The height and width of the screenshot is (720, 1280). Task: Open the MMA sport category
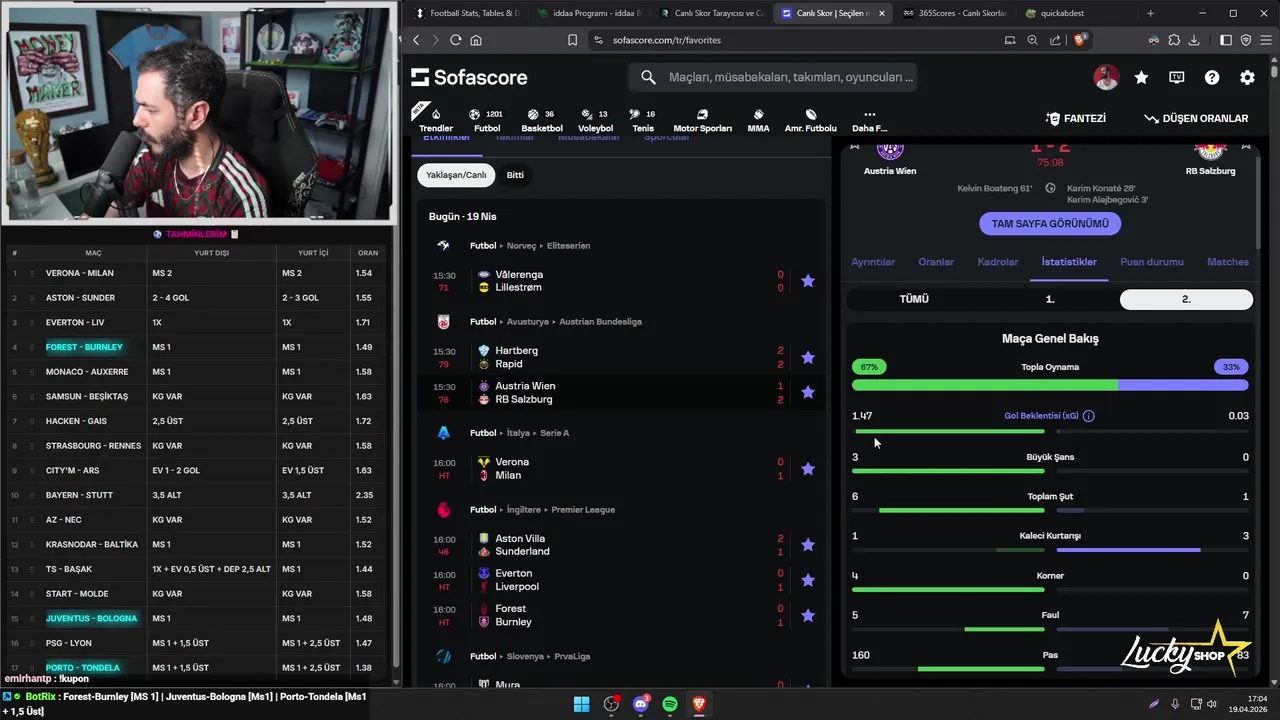758,120
